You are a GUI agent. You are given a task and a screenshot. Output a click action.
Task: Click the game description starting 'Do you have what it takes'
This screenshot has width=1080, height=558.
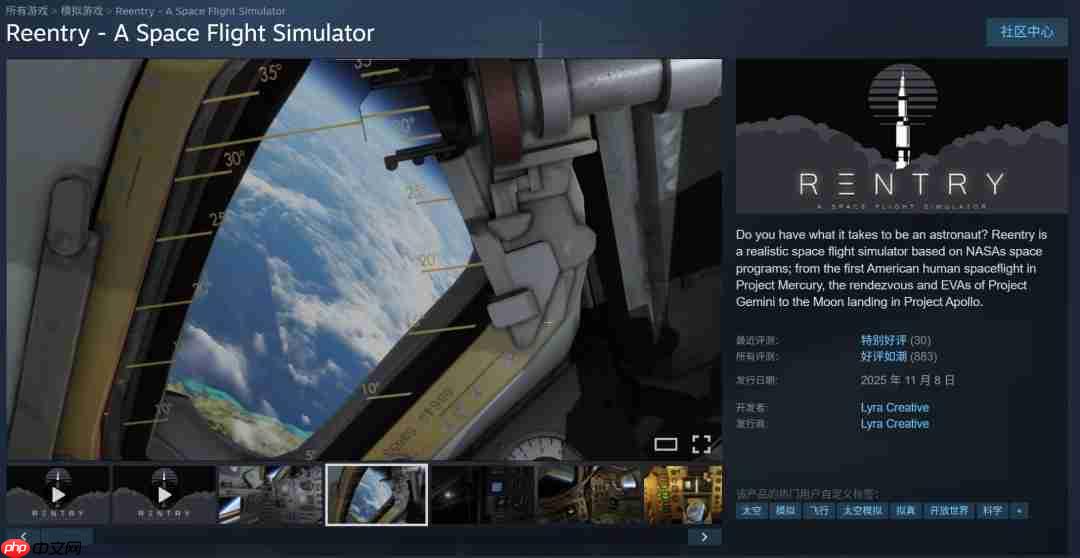(x=893, y=268)
